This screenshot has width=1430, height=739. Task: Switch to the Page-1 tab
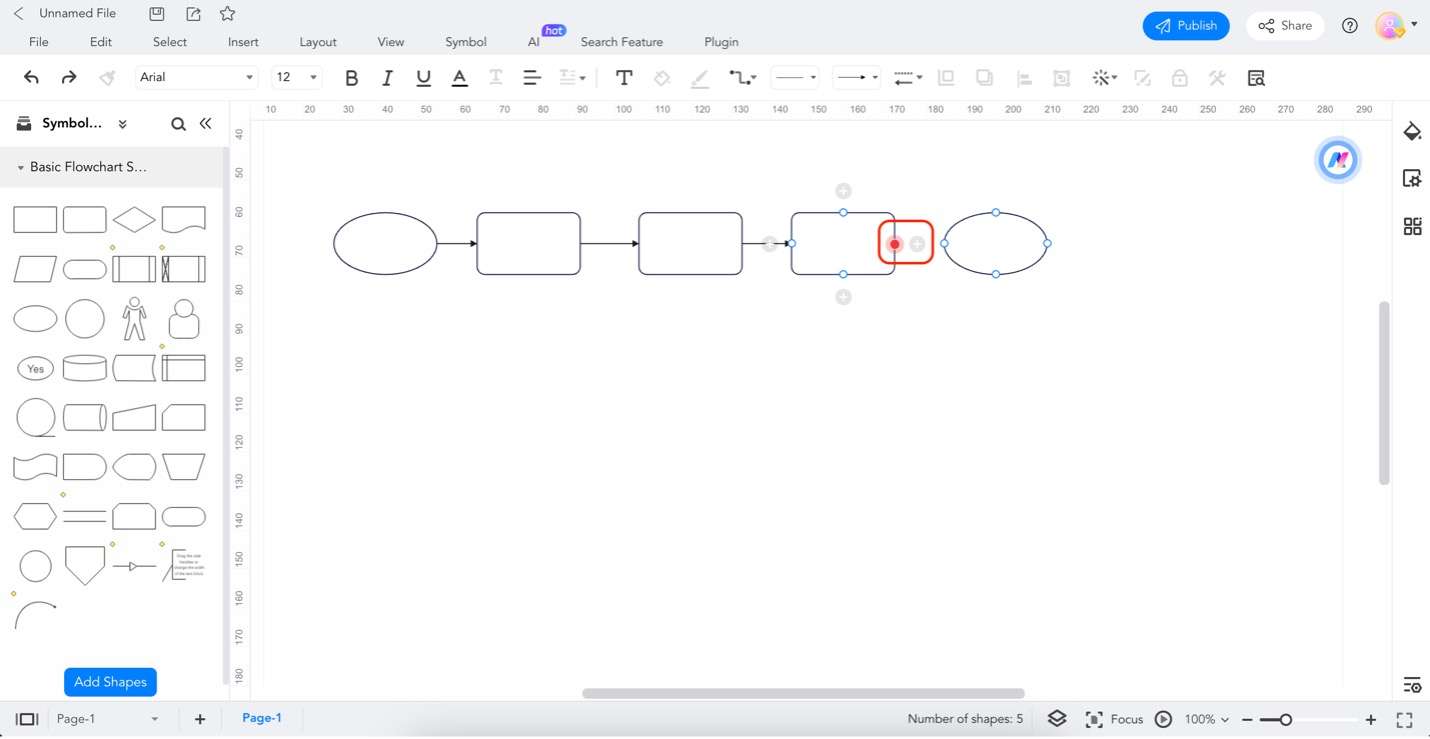pyautogui.click(x=262, y=718)
